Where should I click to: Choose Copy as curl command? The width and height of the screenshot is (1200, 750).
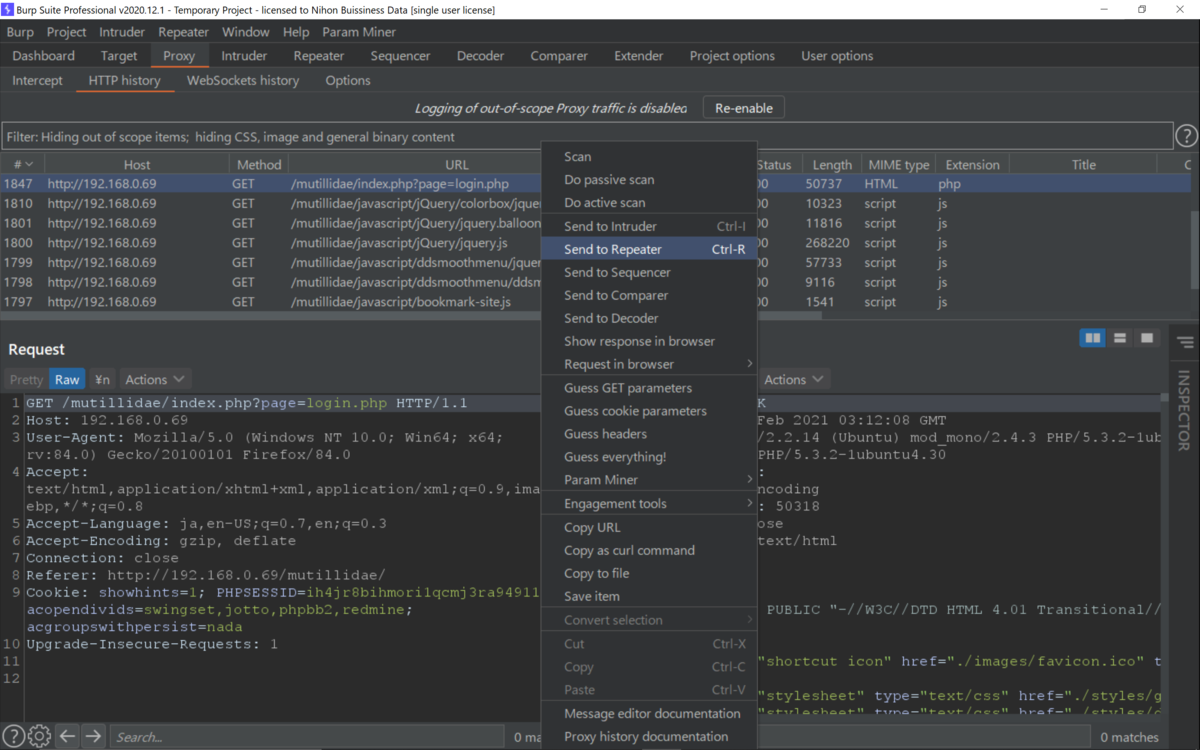point(648,550)
